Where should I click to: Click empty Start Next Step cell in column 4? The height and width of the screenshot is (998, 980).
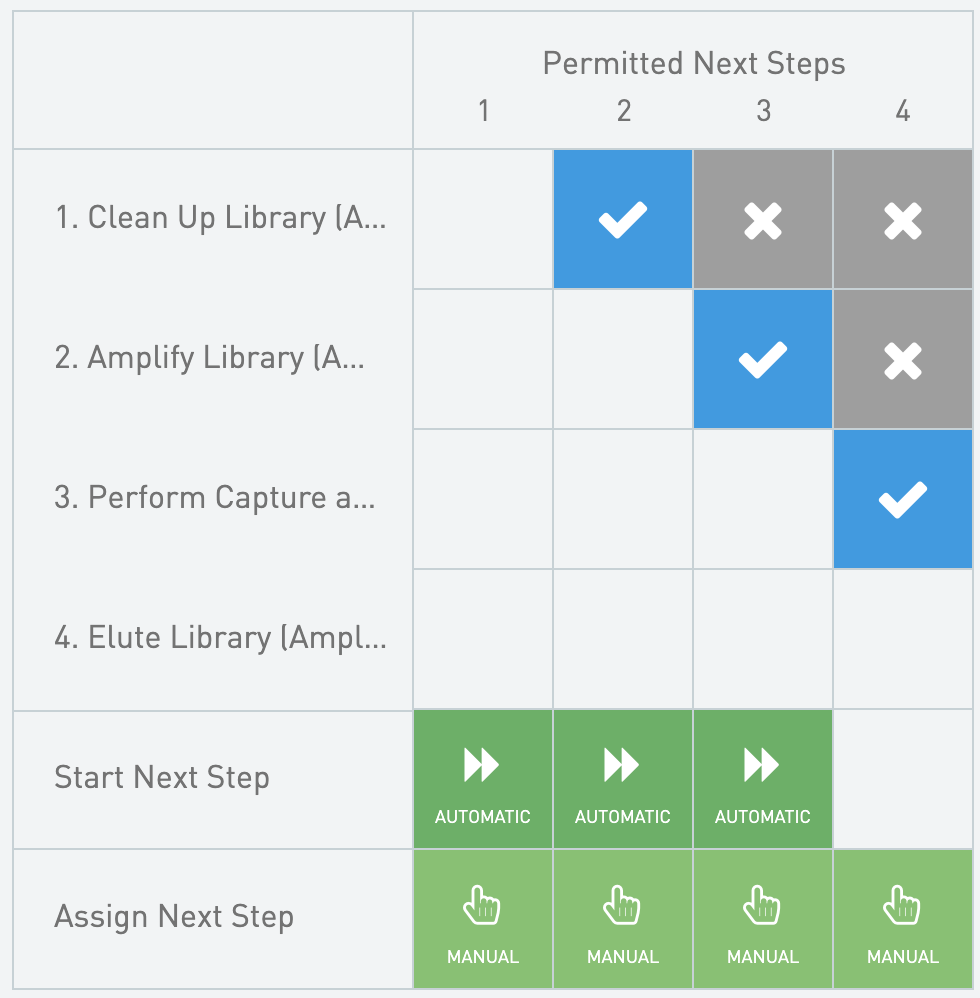902,779
